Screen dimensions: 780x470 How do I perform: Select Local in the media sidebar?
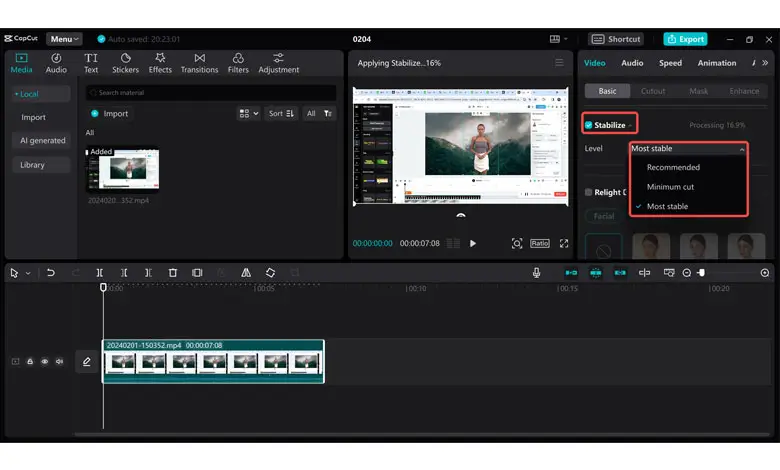coord(41,94)
